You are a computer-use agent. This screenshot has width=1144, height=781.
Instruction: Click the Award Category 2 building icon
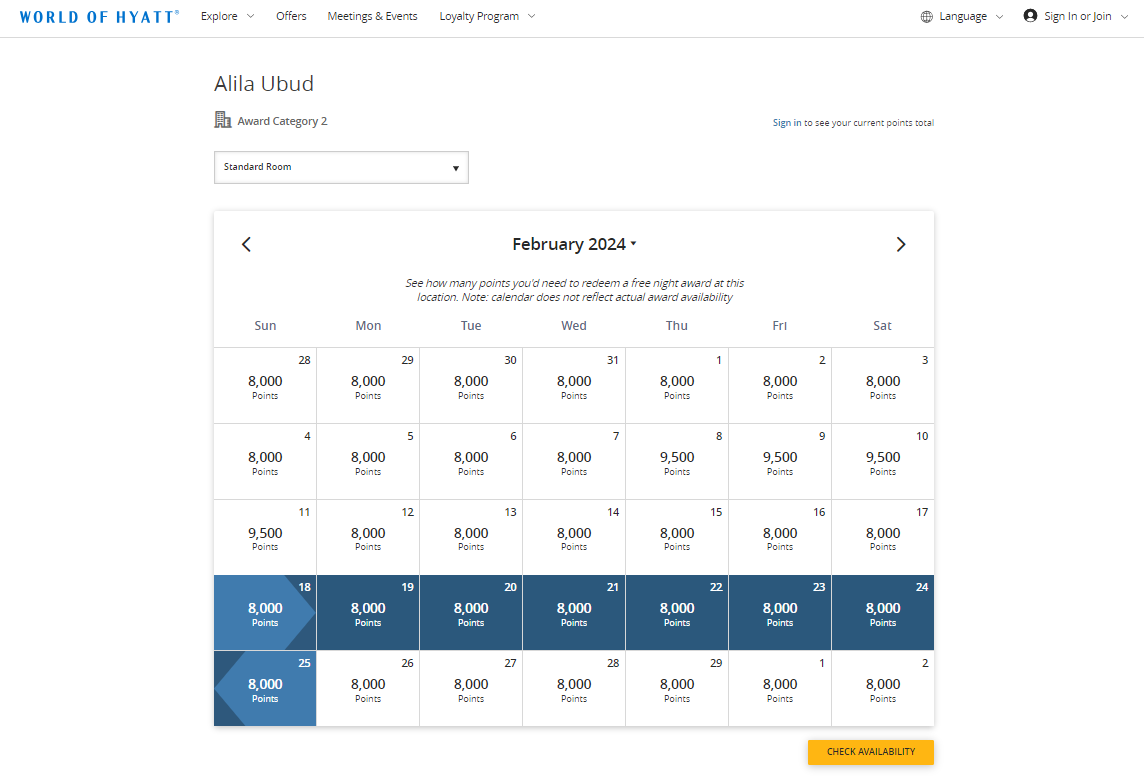click(x=221, y=119)
